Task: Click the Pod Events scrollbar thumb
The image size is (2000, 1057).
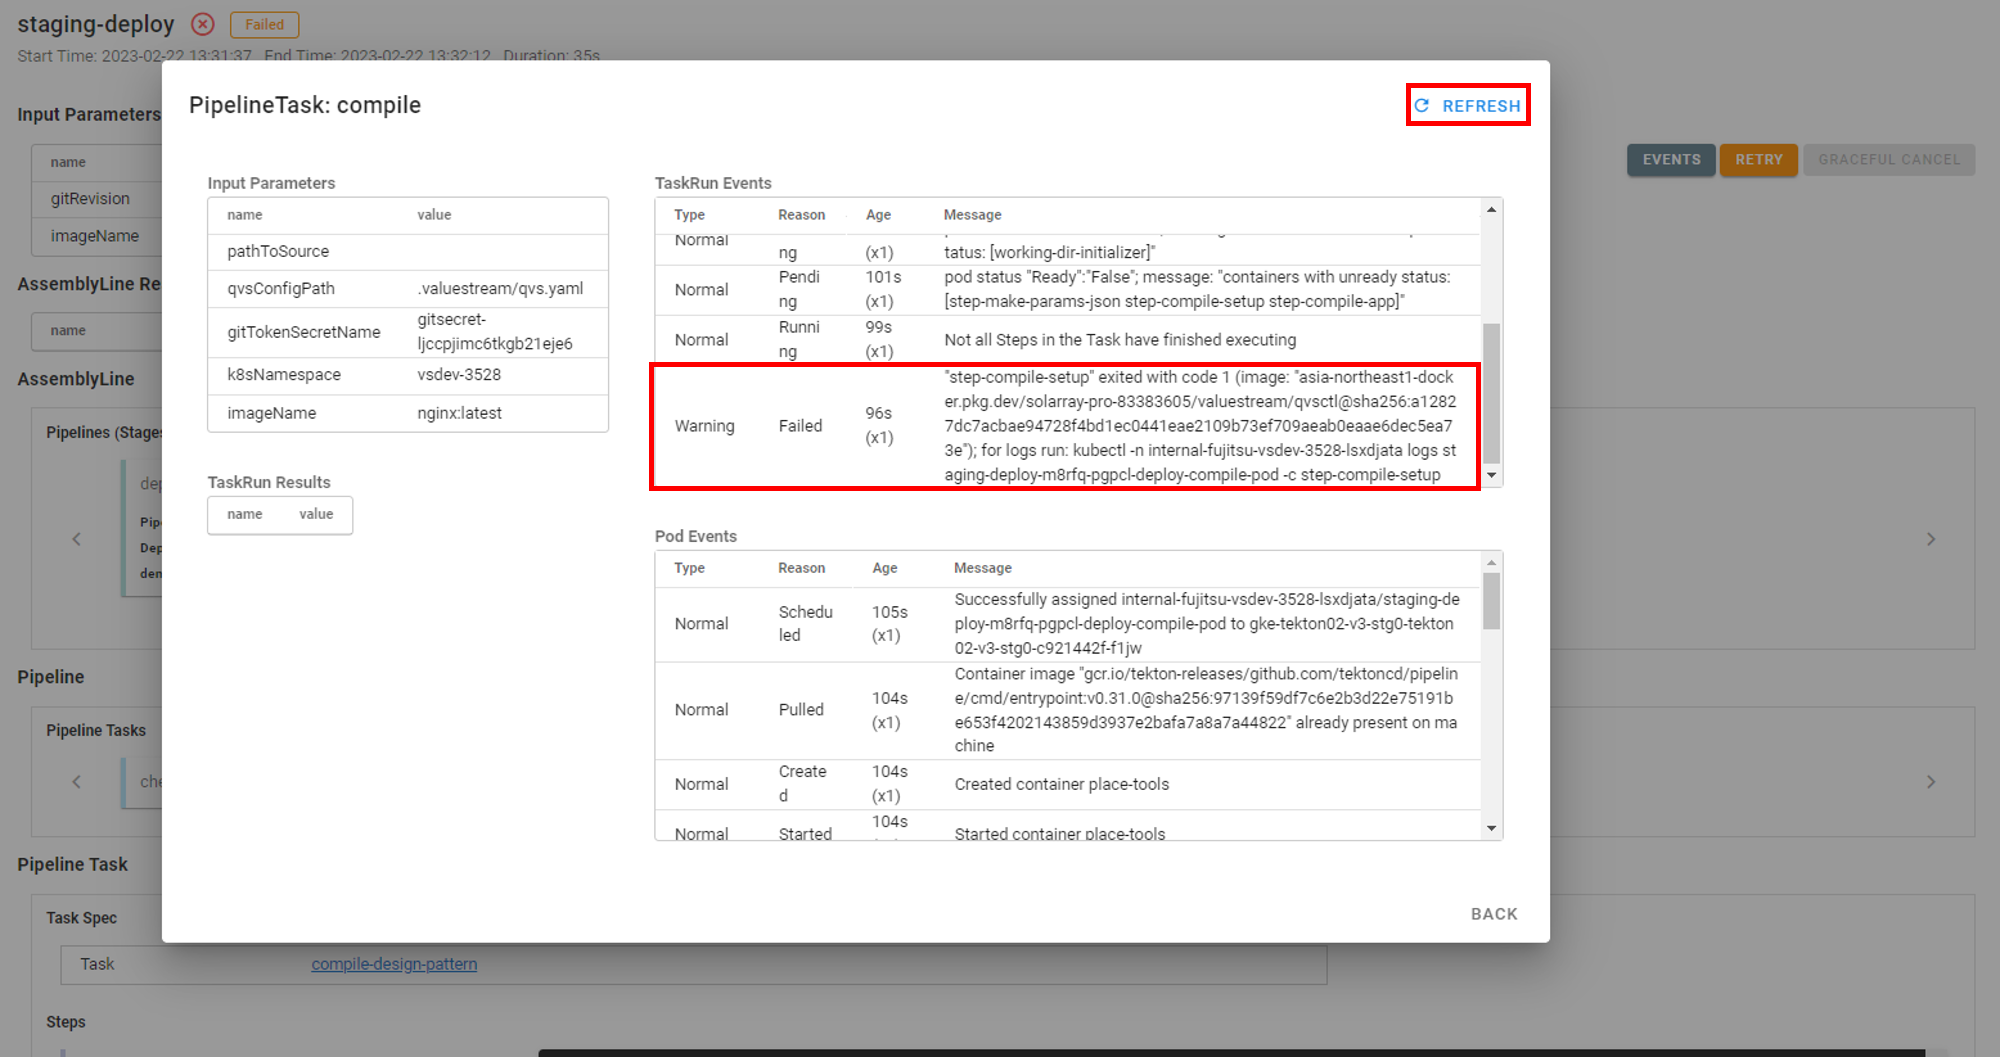Action: coord(1491,601)
